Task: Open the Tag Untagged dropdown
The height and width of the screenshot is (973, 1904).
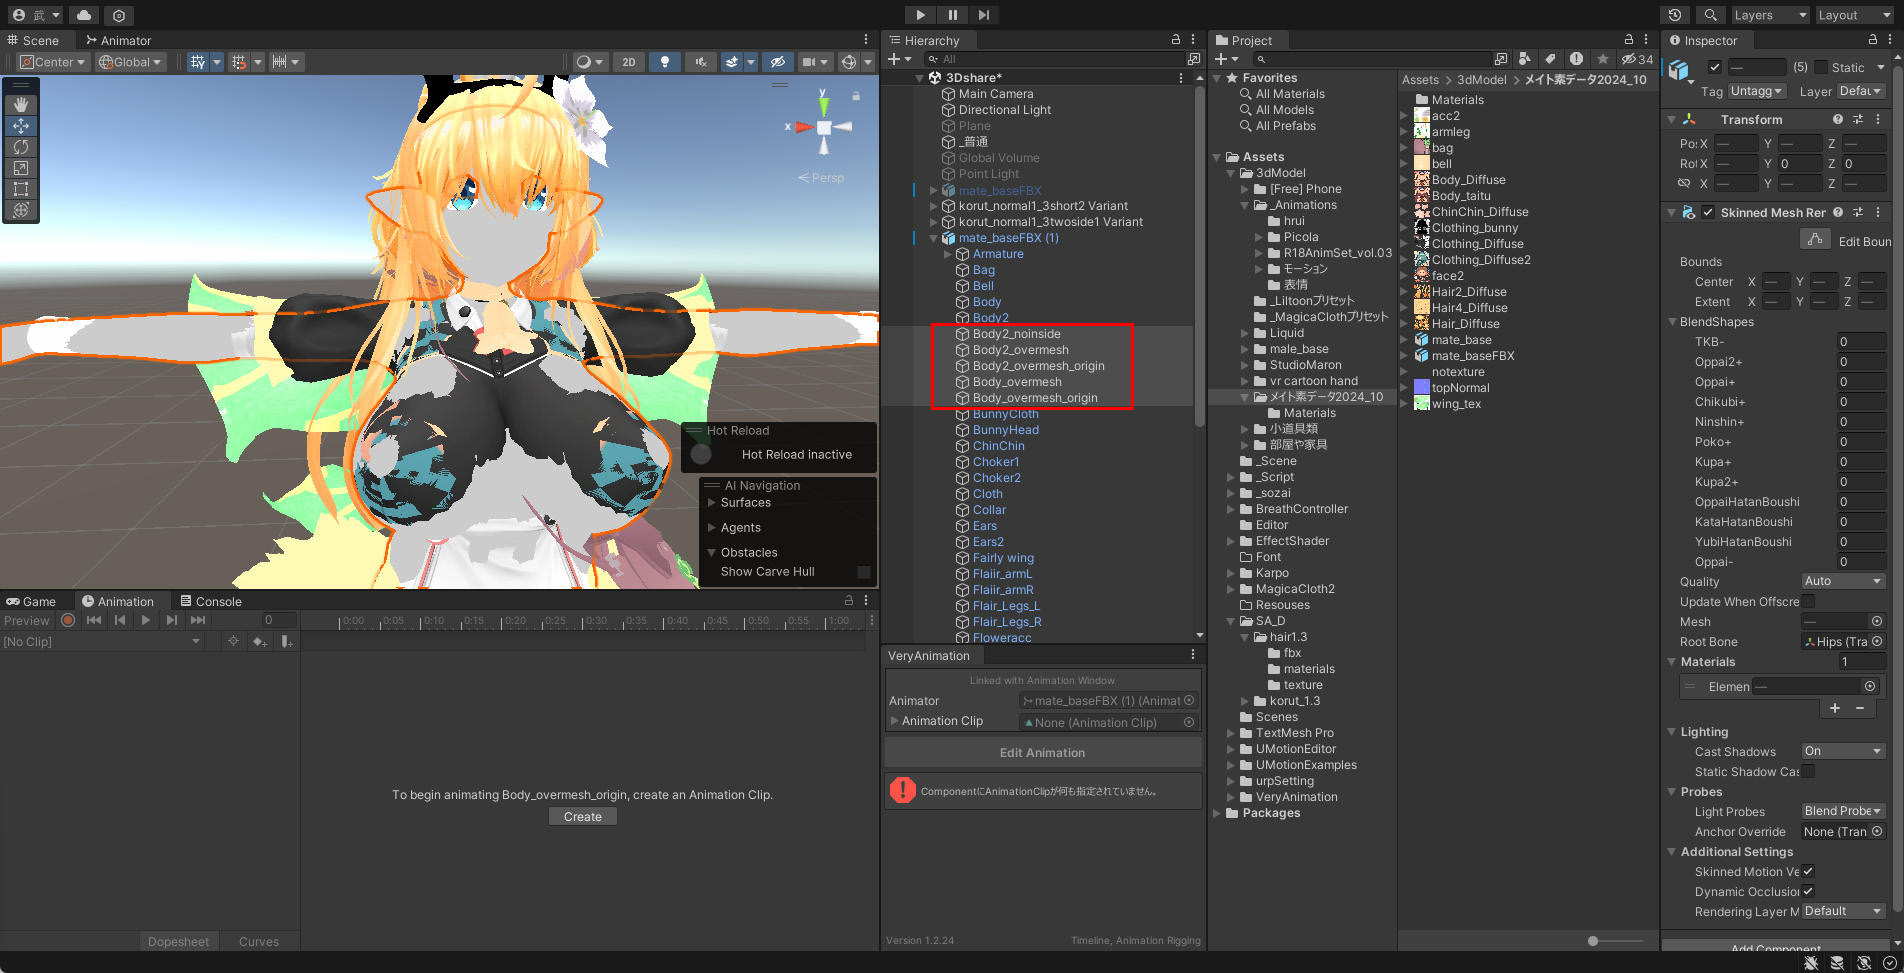Action: (1756, 91)
